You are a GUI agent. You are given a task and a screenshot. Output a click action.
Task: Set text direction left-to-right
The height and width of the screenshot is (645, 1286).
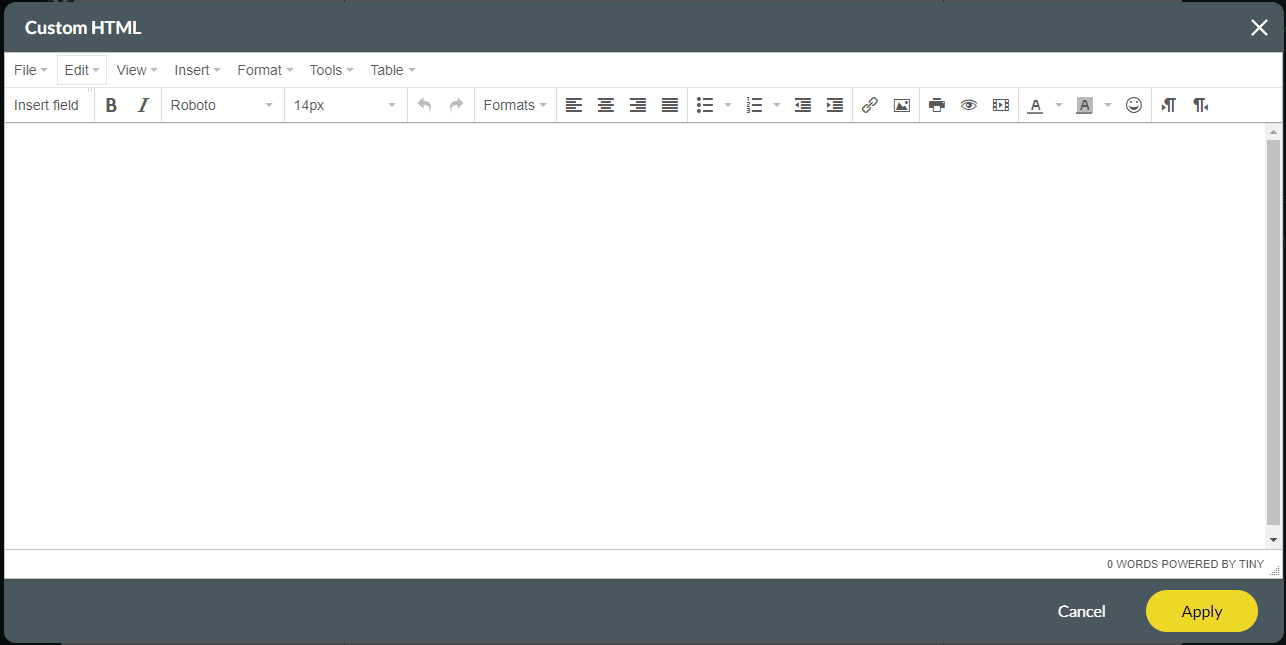1168,104
